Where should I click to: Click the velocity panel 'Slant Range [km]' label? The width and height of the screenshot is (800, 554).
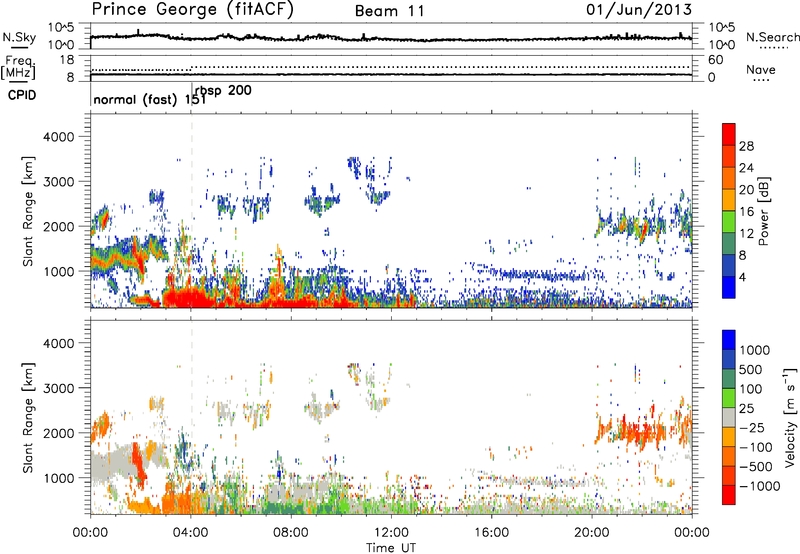point(28,417)
